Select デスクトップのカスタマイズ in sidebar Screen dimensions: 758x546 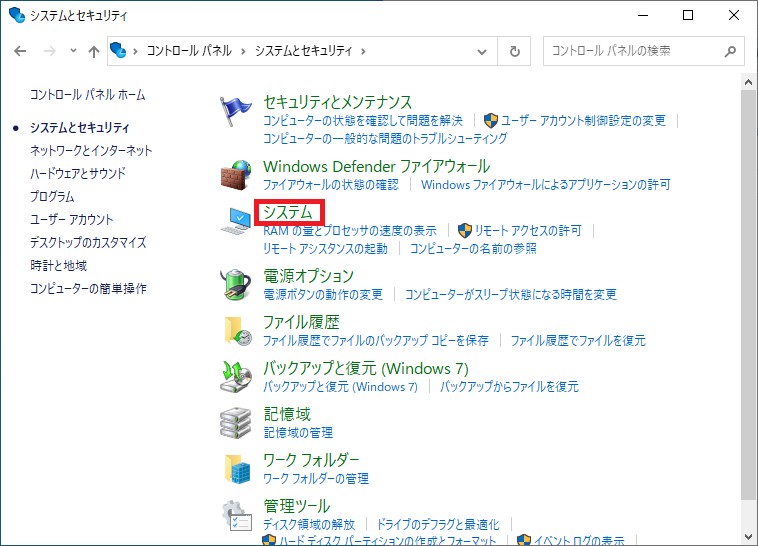click(x=88, y=242)
